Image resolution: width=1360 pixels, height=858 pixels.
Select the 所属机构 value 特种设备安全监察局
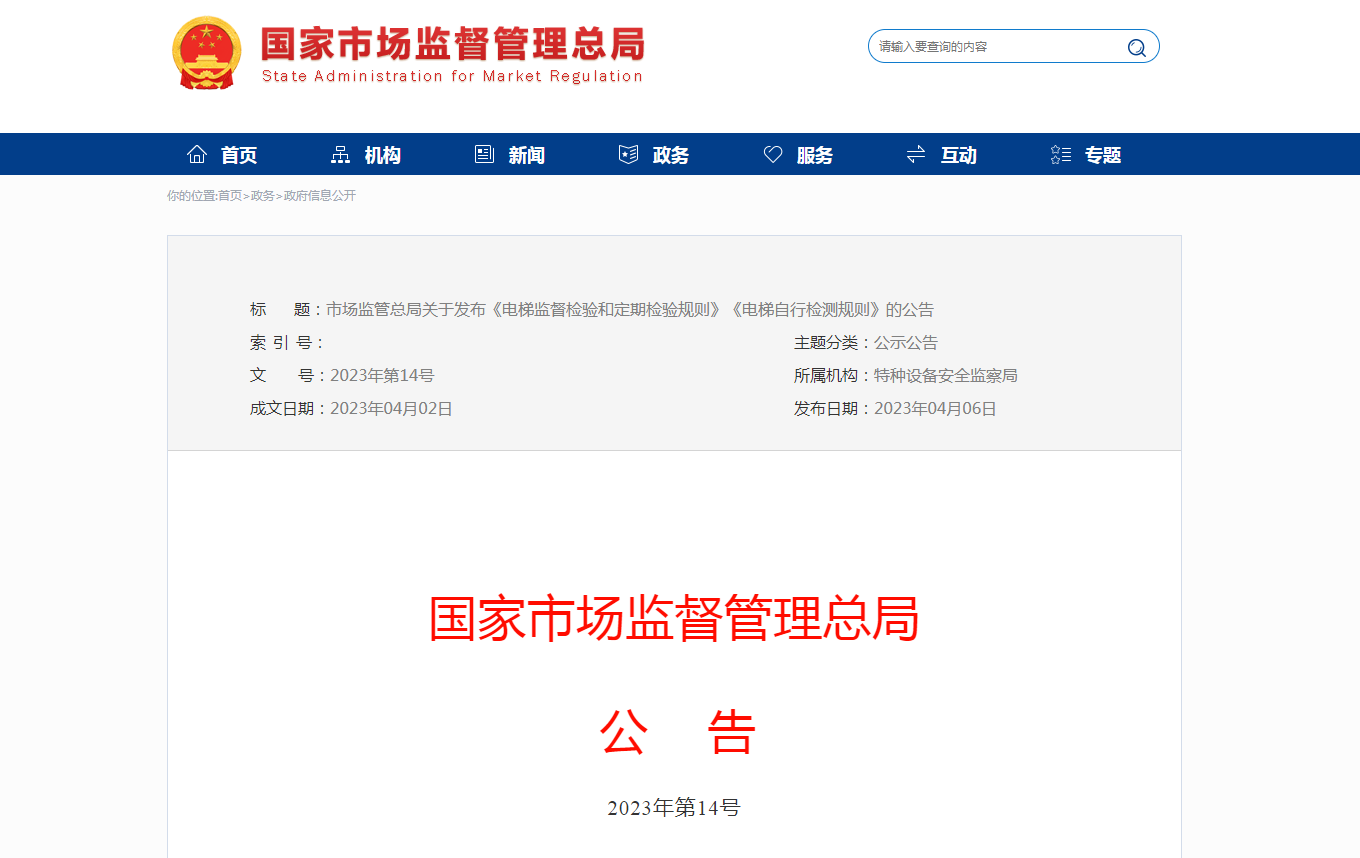pos(946,376)
